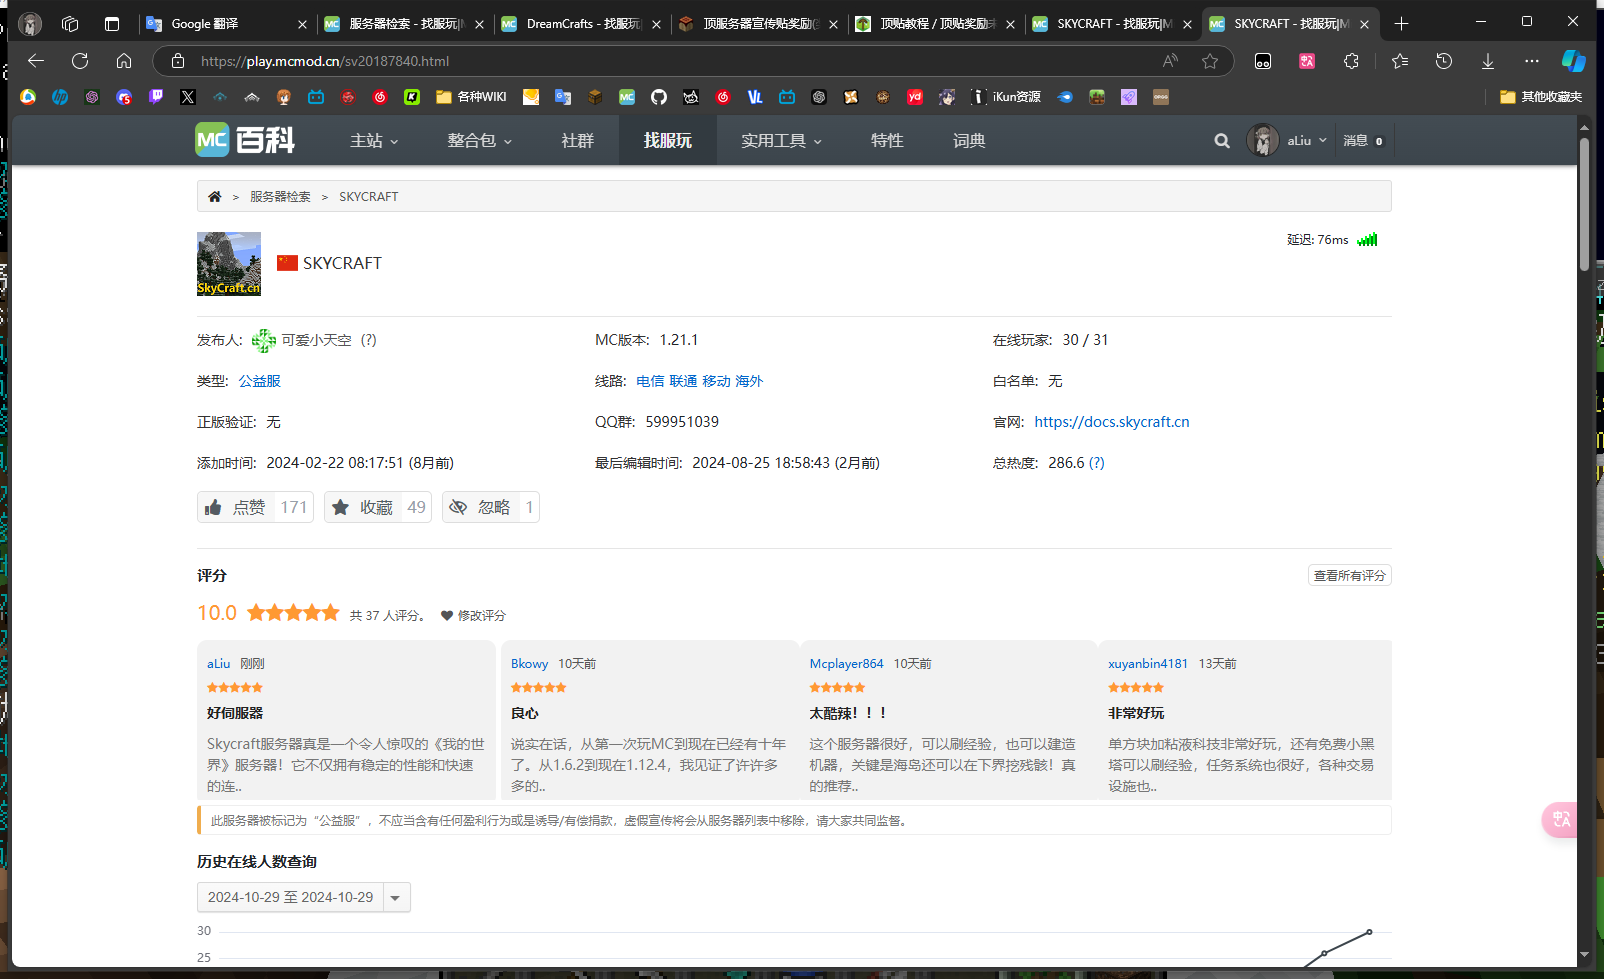Click the site search magnifier icon

click(x=1222, y=141)
